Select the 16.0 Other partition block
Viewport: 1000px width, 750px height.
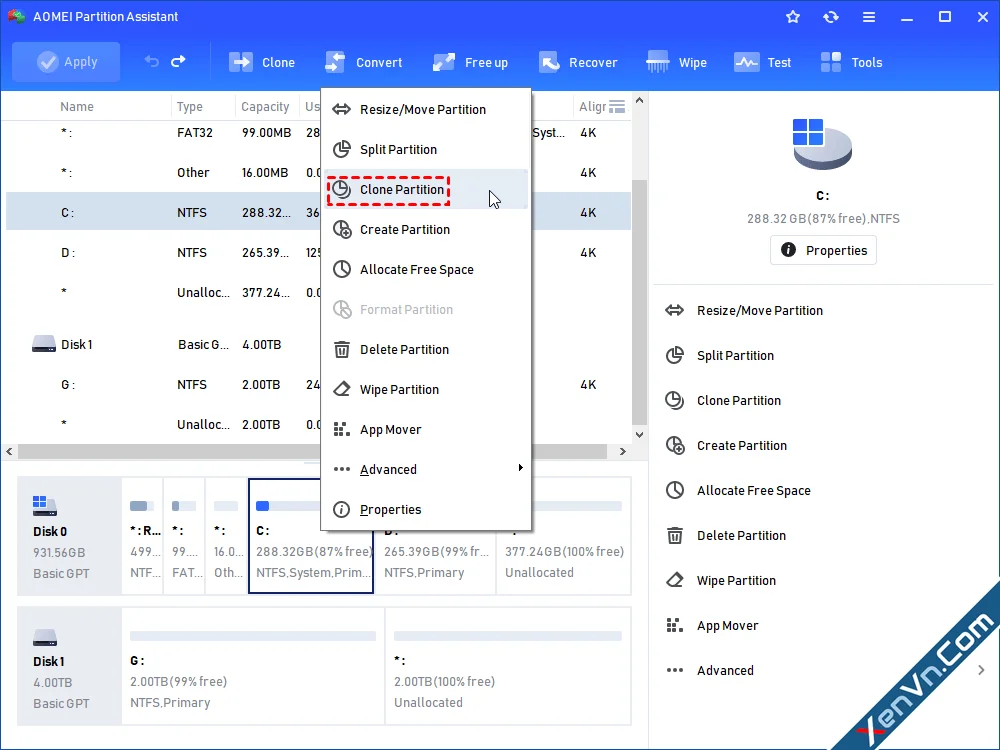(x=226, y=536)
